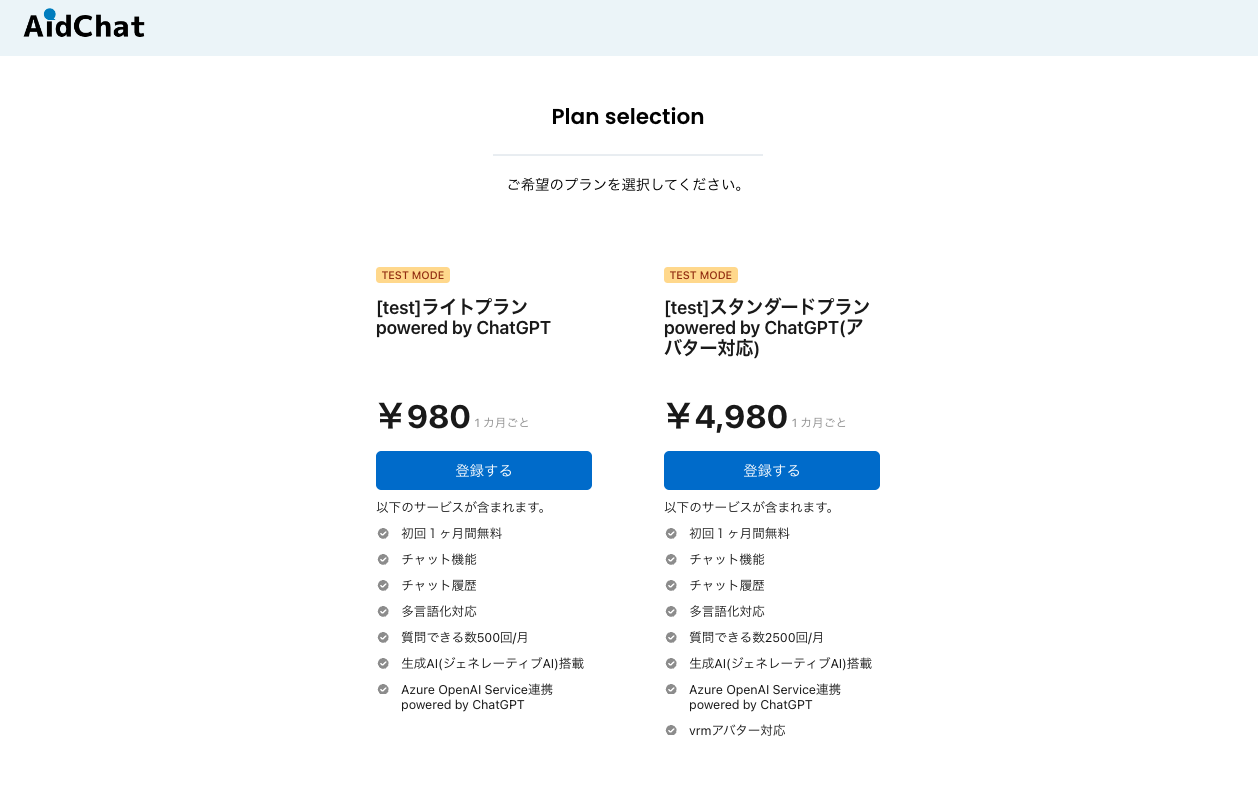Click checkmark beside Azure OpenAI Service連携 in standard plan
Screen dimensions: 1258x801
(x=671, y=689)
